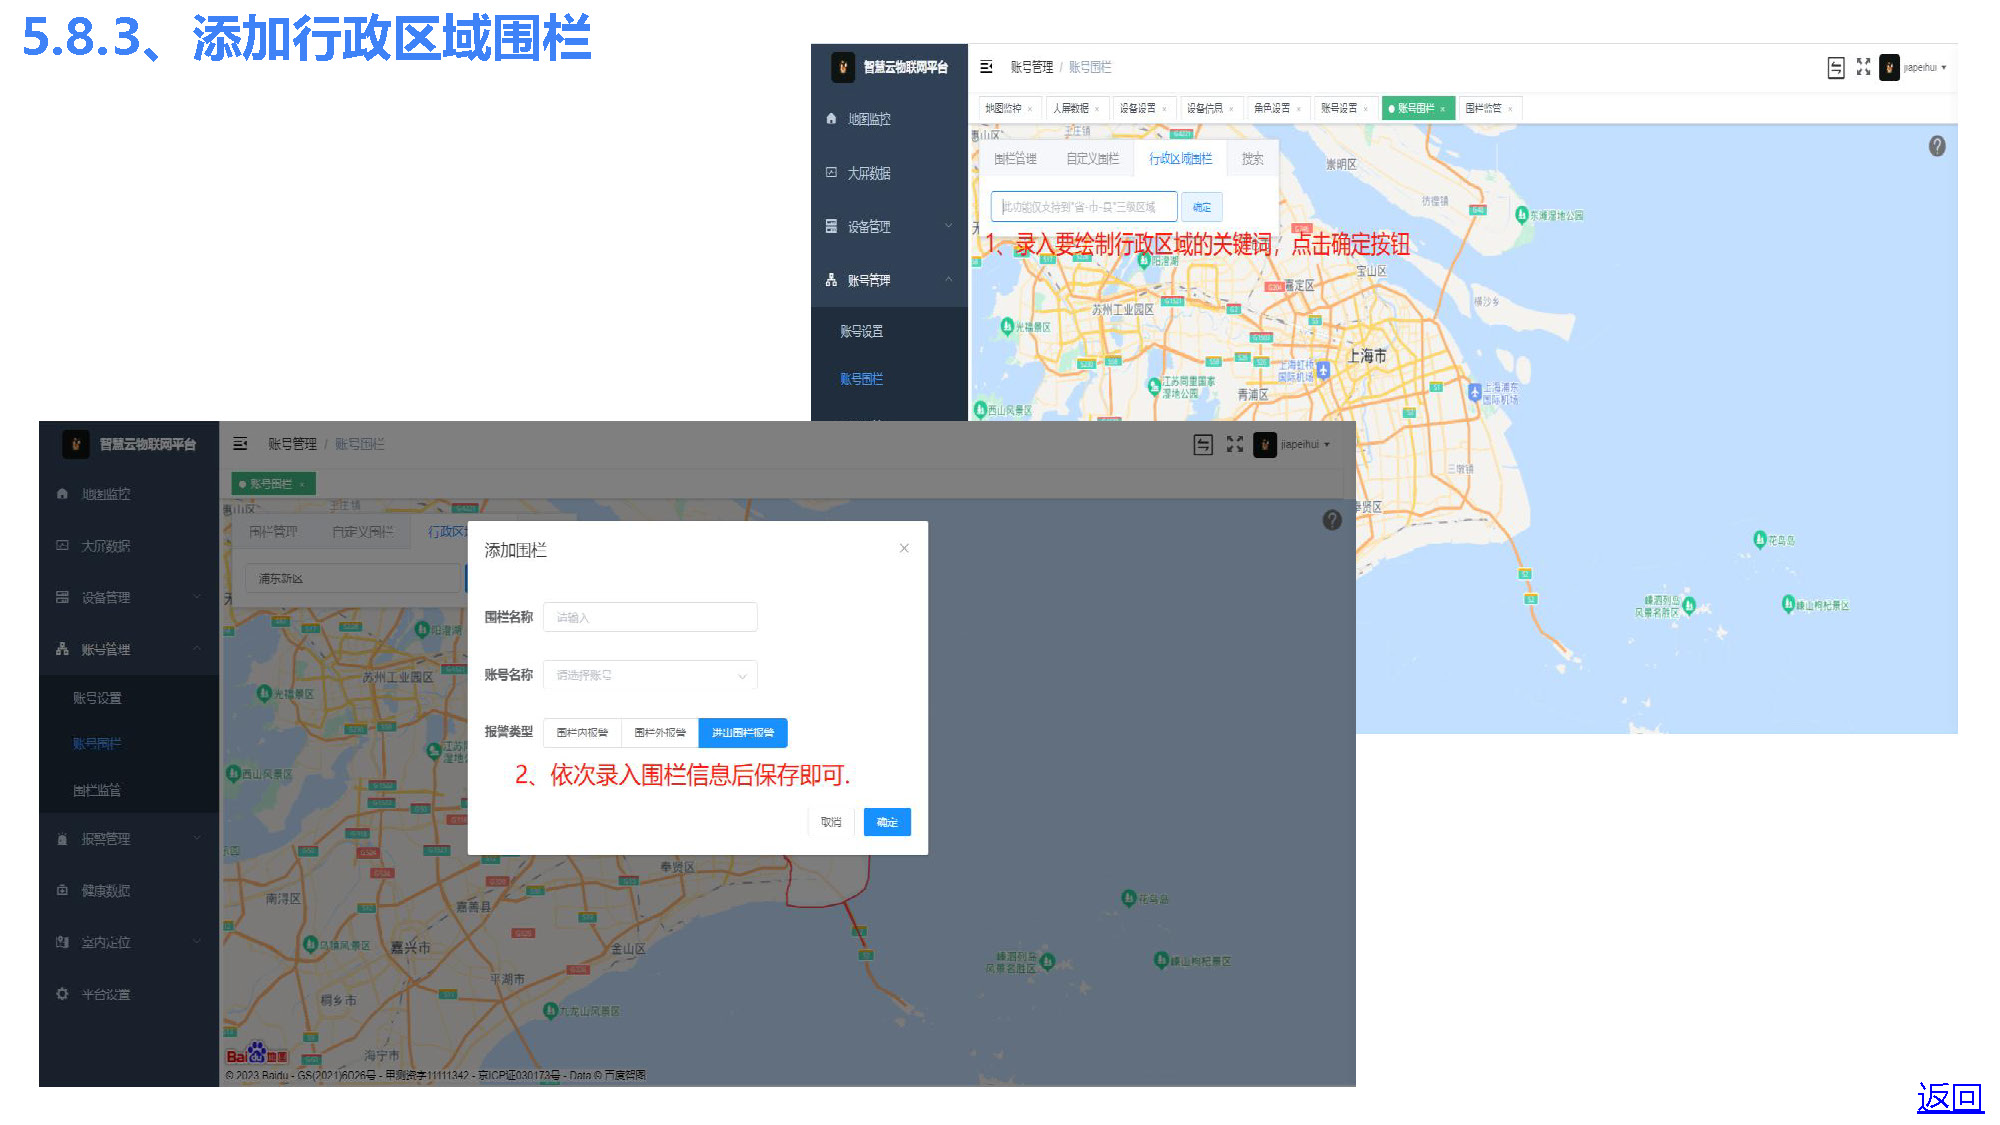Click 健康数据 in lower sidebar

pyautogui.click(x=106, y=890)
